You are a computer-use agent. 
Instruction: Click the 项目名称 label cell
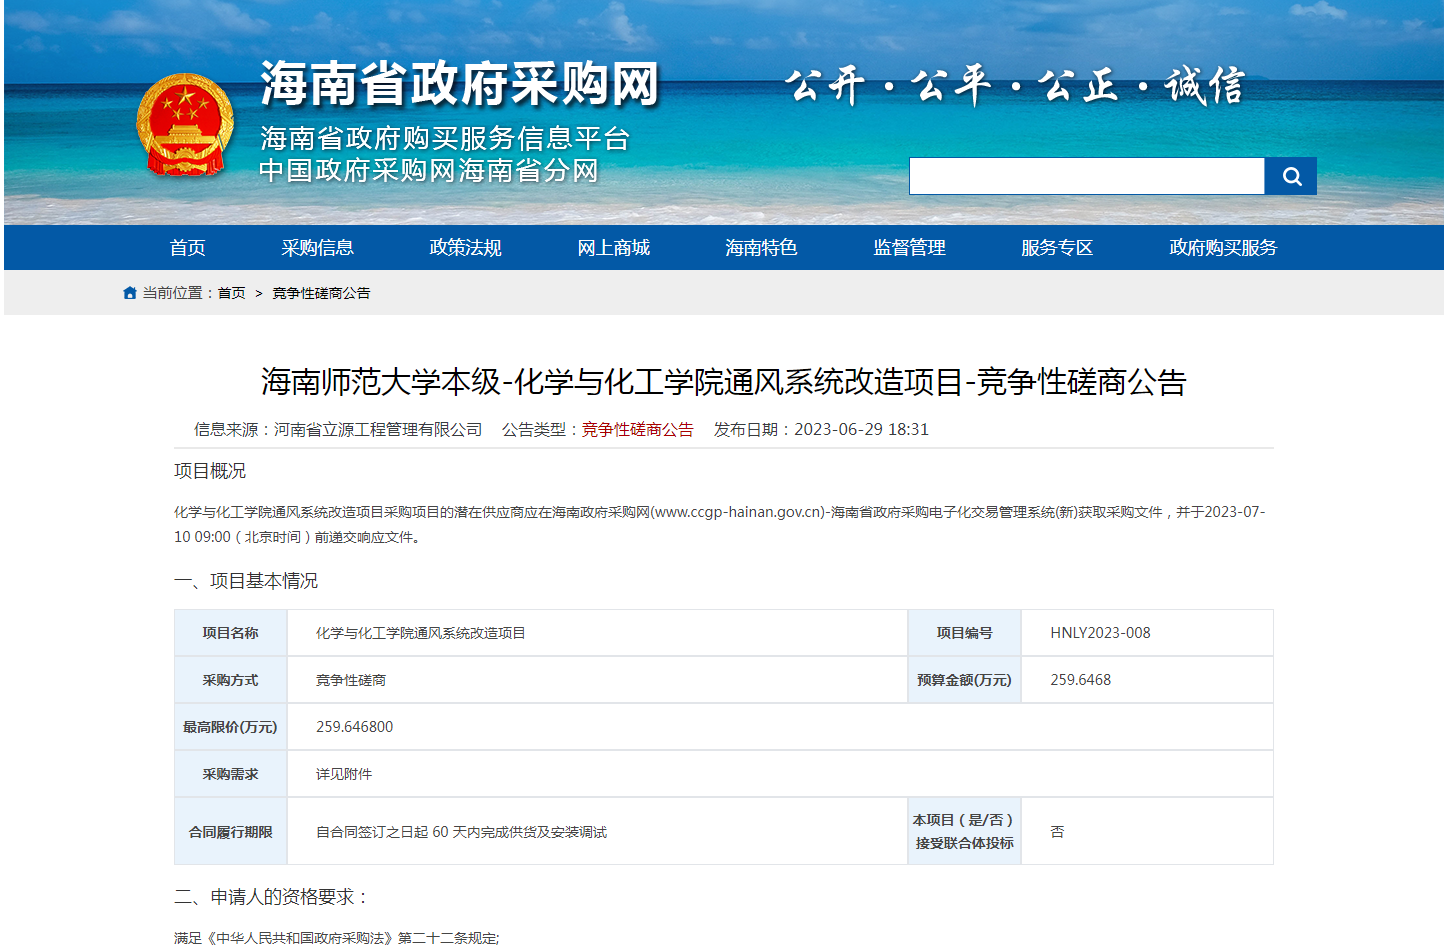[231, 633]
